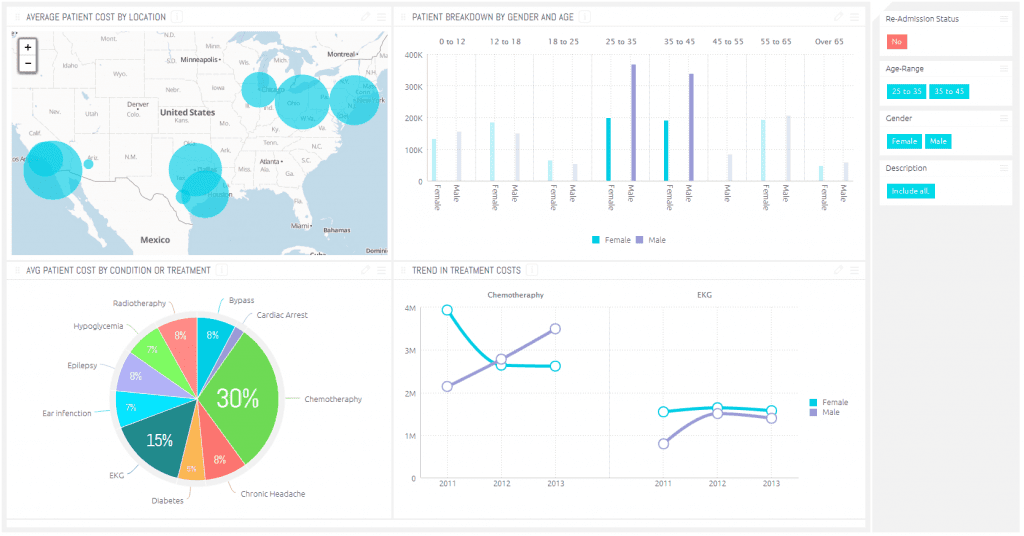Click the 'No' re-admission status button
The image size is (1024, 536).
tap(896, 42)
